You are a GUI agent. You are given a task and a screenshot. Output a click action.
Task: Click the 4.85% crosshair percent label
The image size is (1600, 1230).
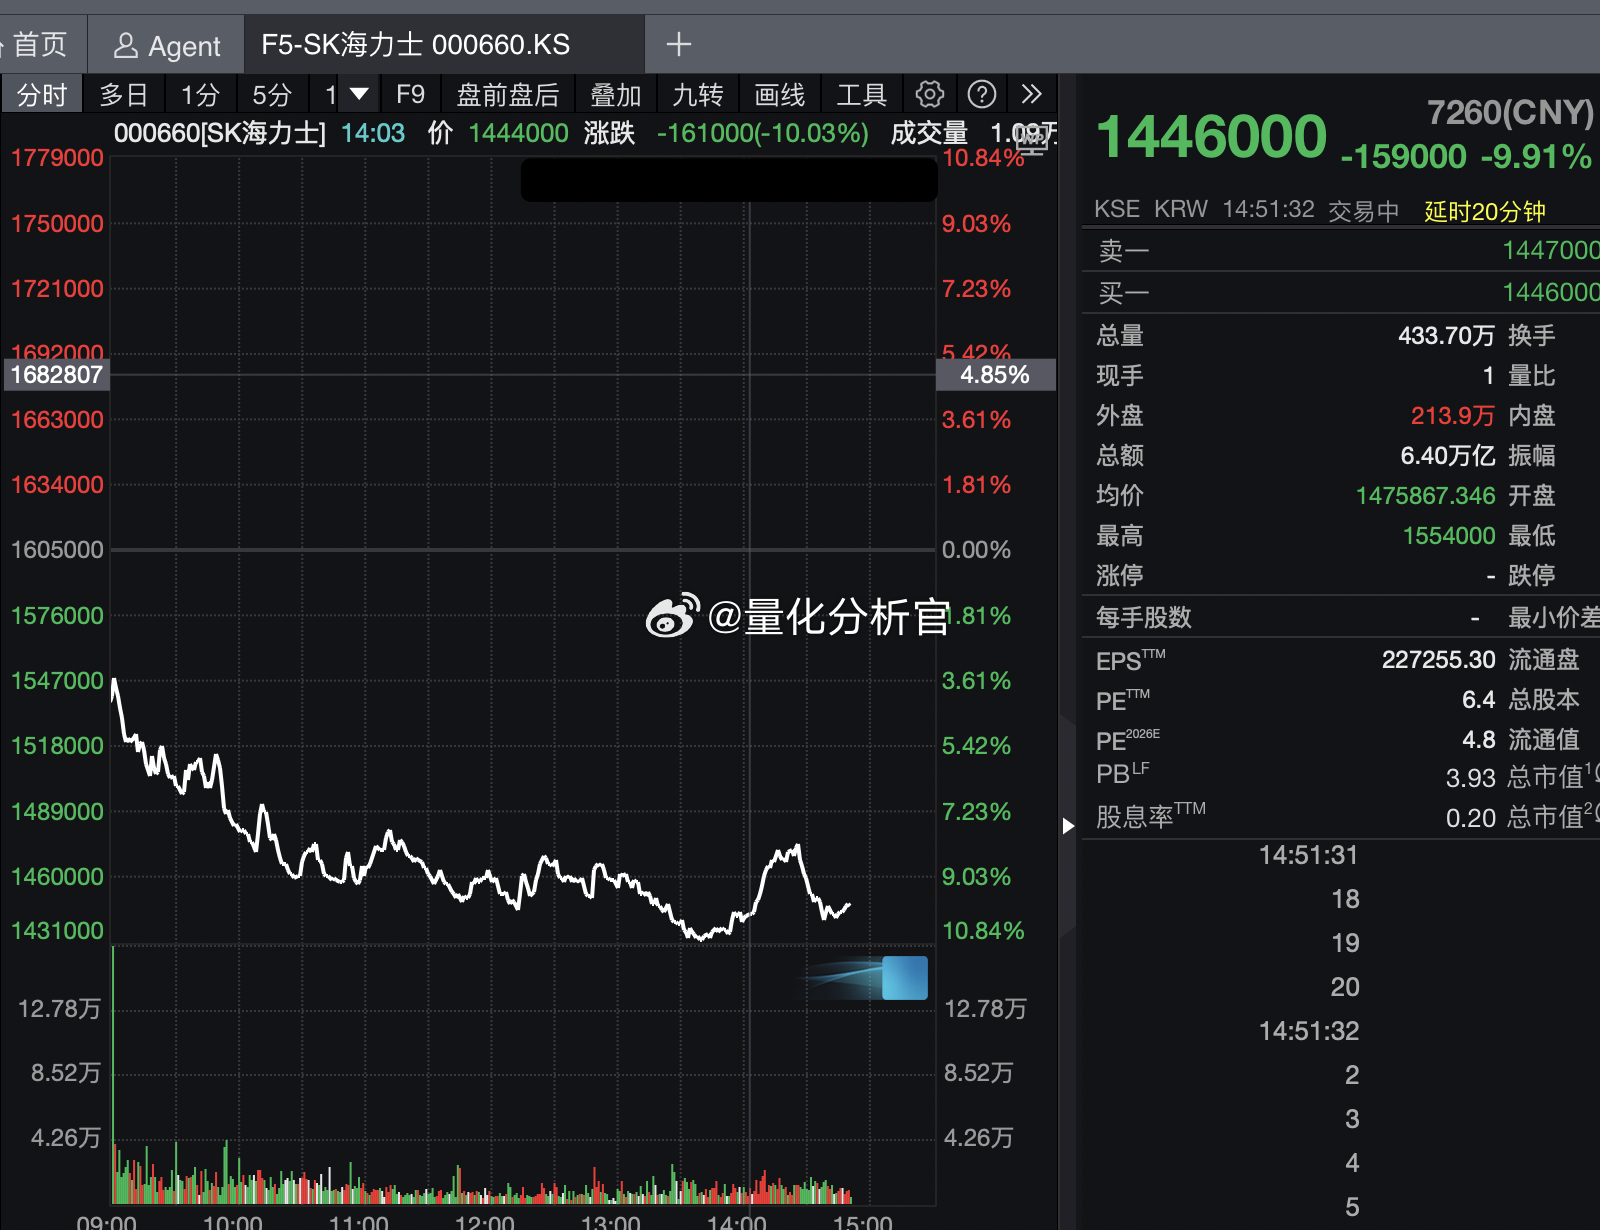995,375
